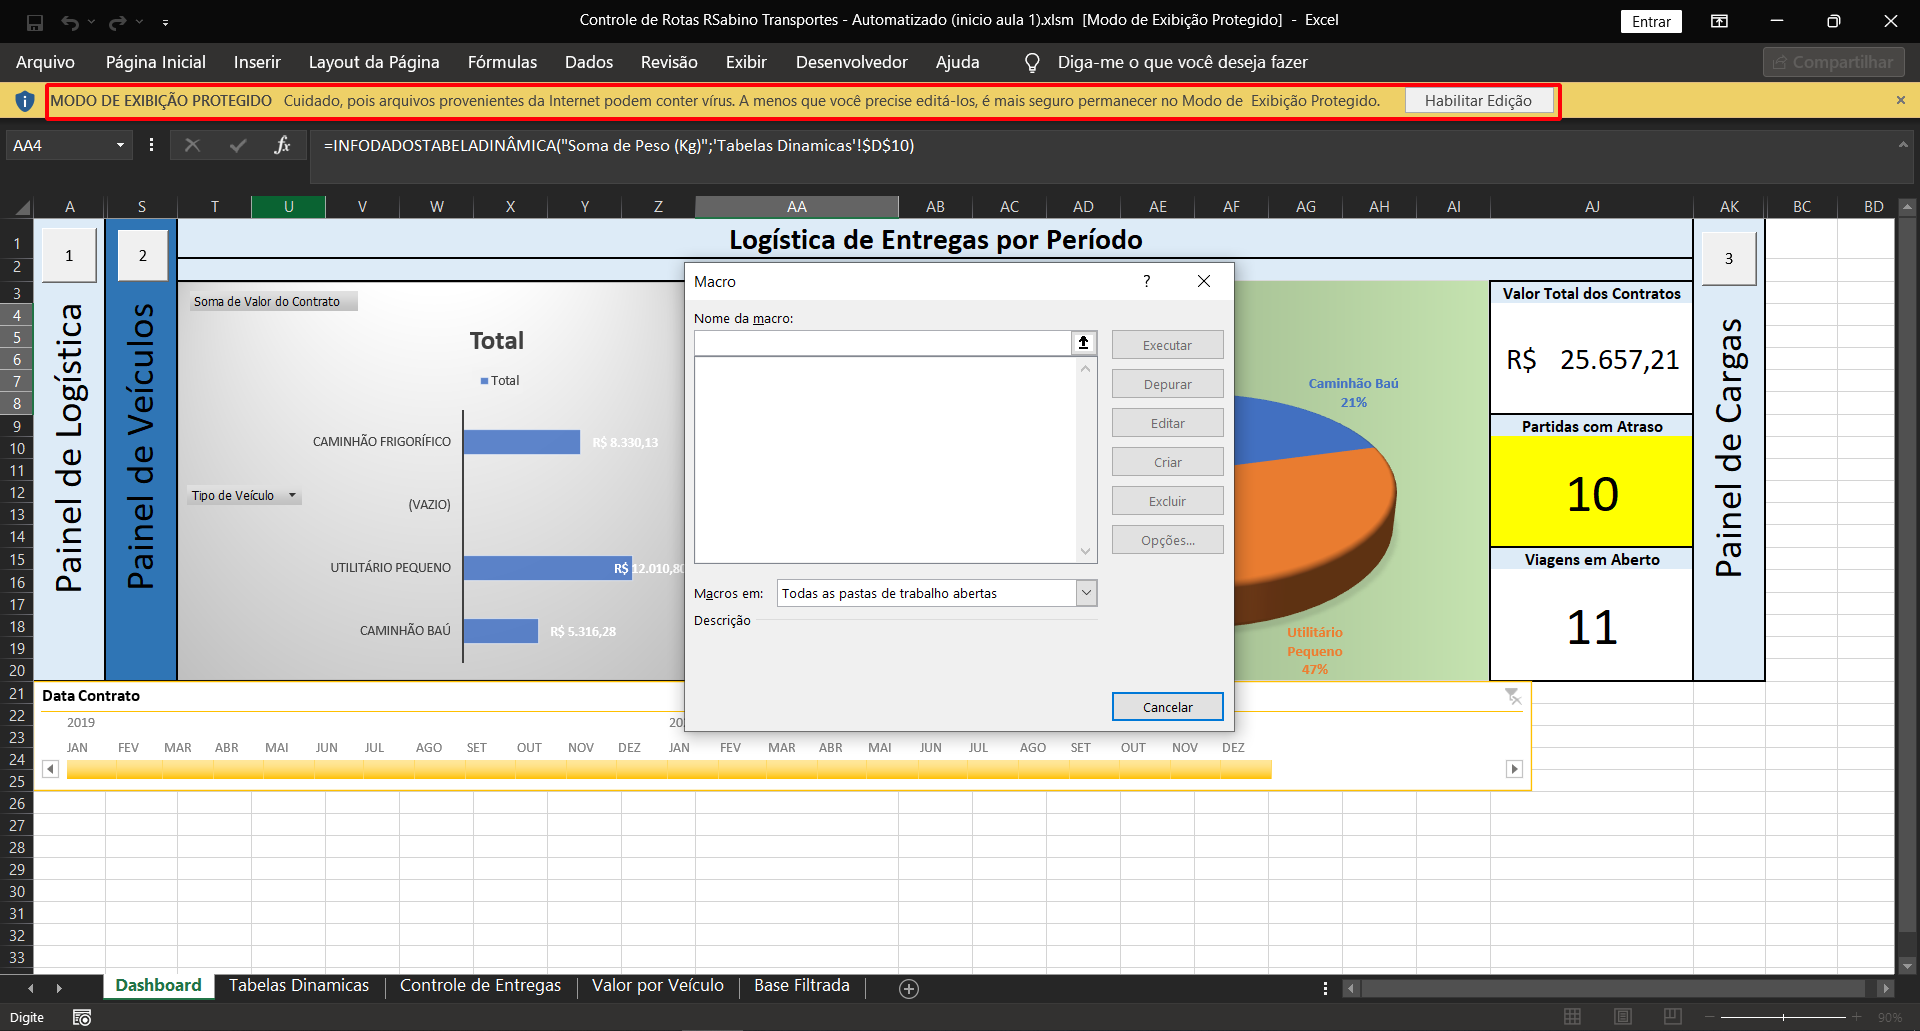
Task: Click button 2 Painel de Veículos
Action: [142, 256]
